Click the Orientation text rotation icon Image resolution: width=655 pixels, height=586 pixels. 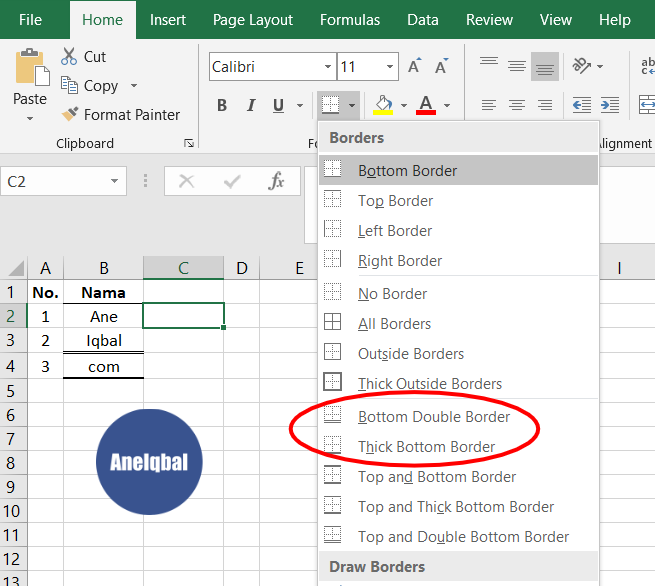[581, 66]
